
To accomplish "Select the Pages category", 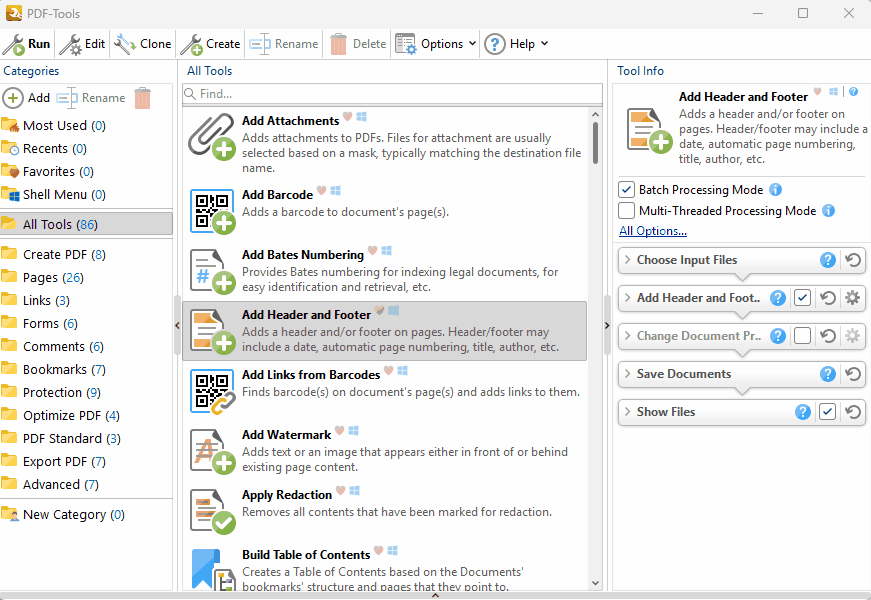I will coord(40,277).
